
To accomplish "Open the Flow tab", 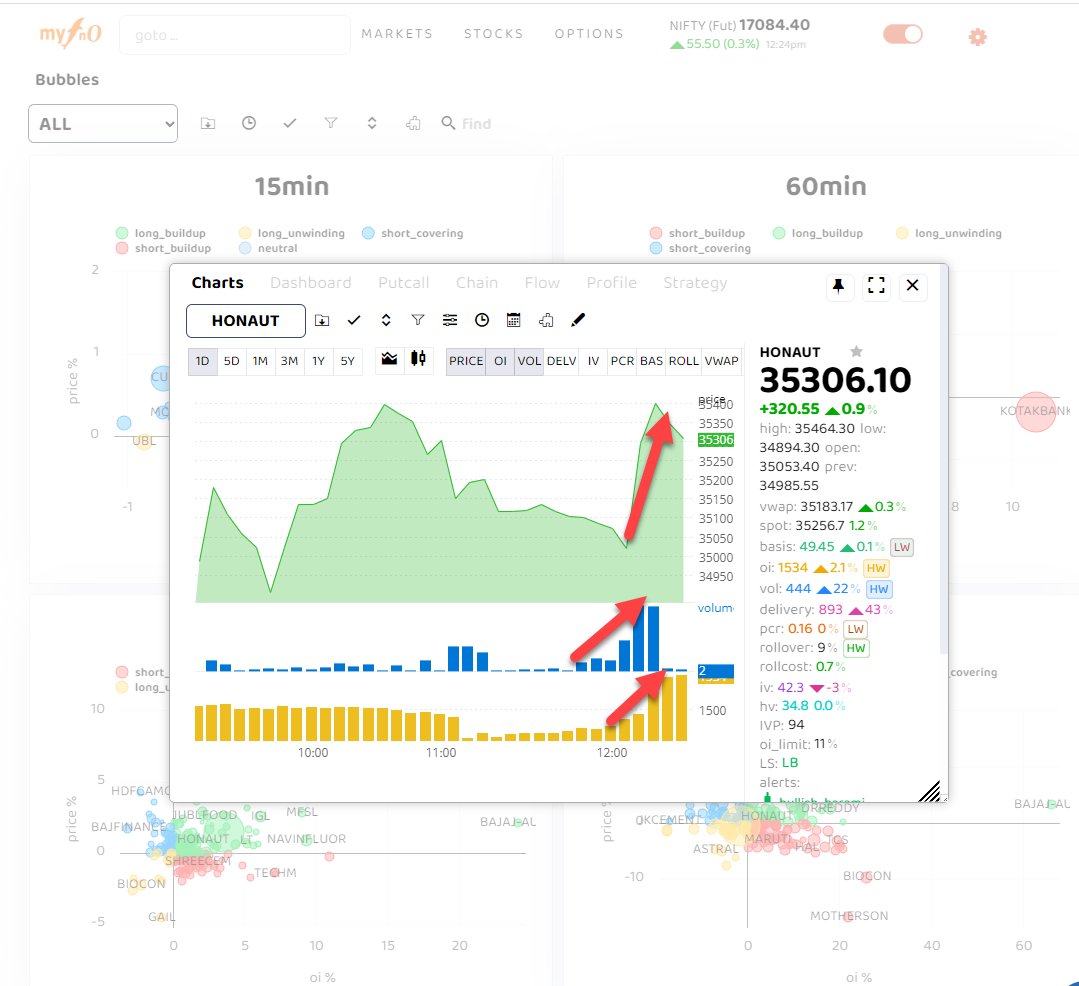I will [542, 283].
